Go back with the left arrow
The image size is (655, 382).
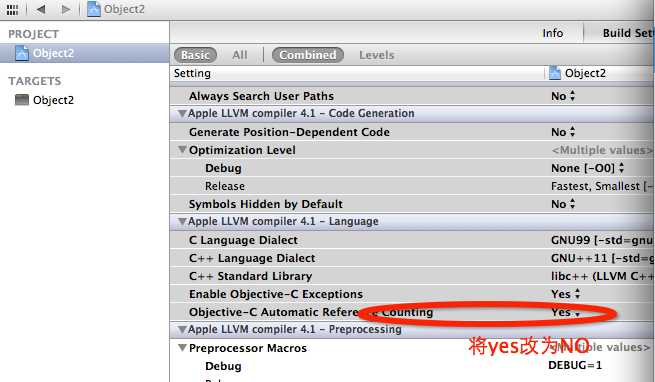(x=41, y=9)
